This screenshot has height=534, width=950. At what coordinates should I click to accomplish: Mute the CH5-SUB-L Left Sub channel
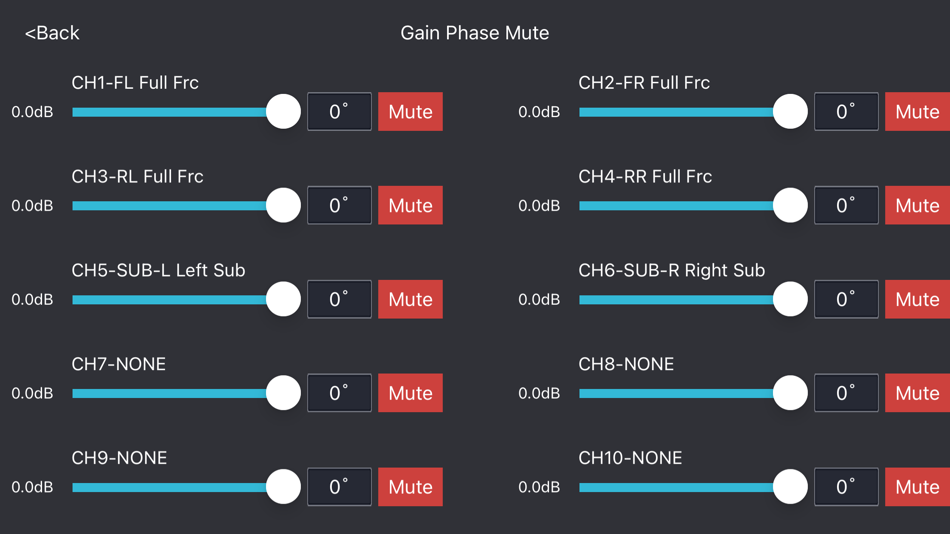pos(410,299)
